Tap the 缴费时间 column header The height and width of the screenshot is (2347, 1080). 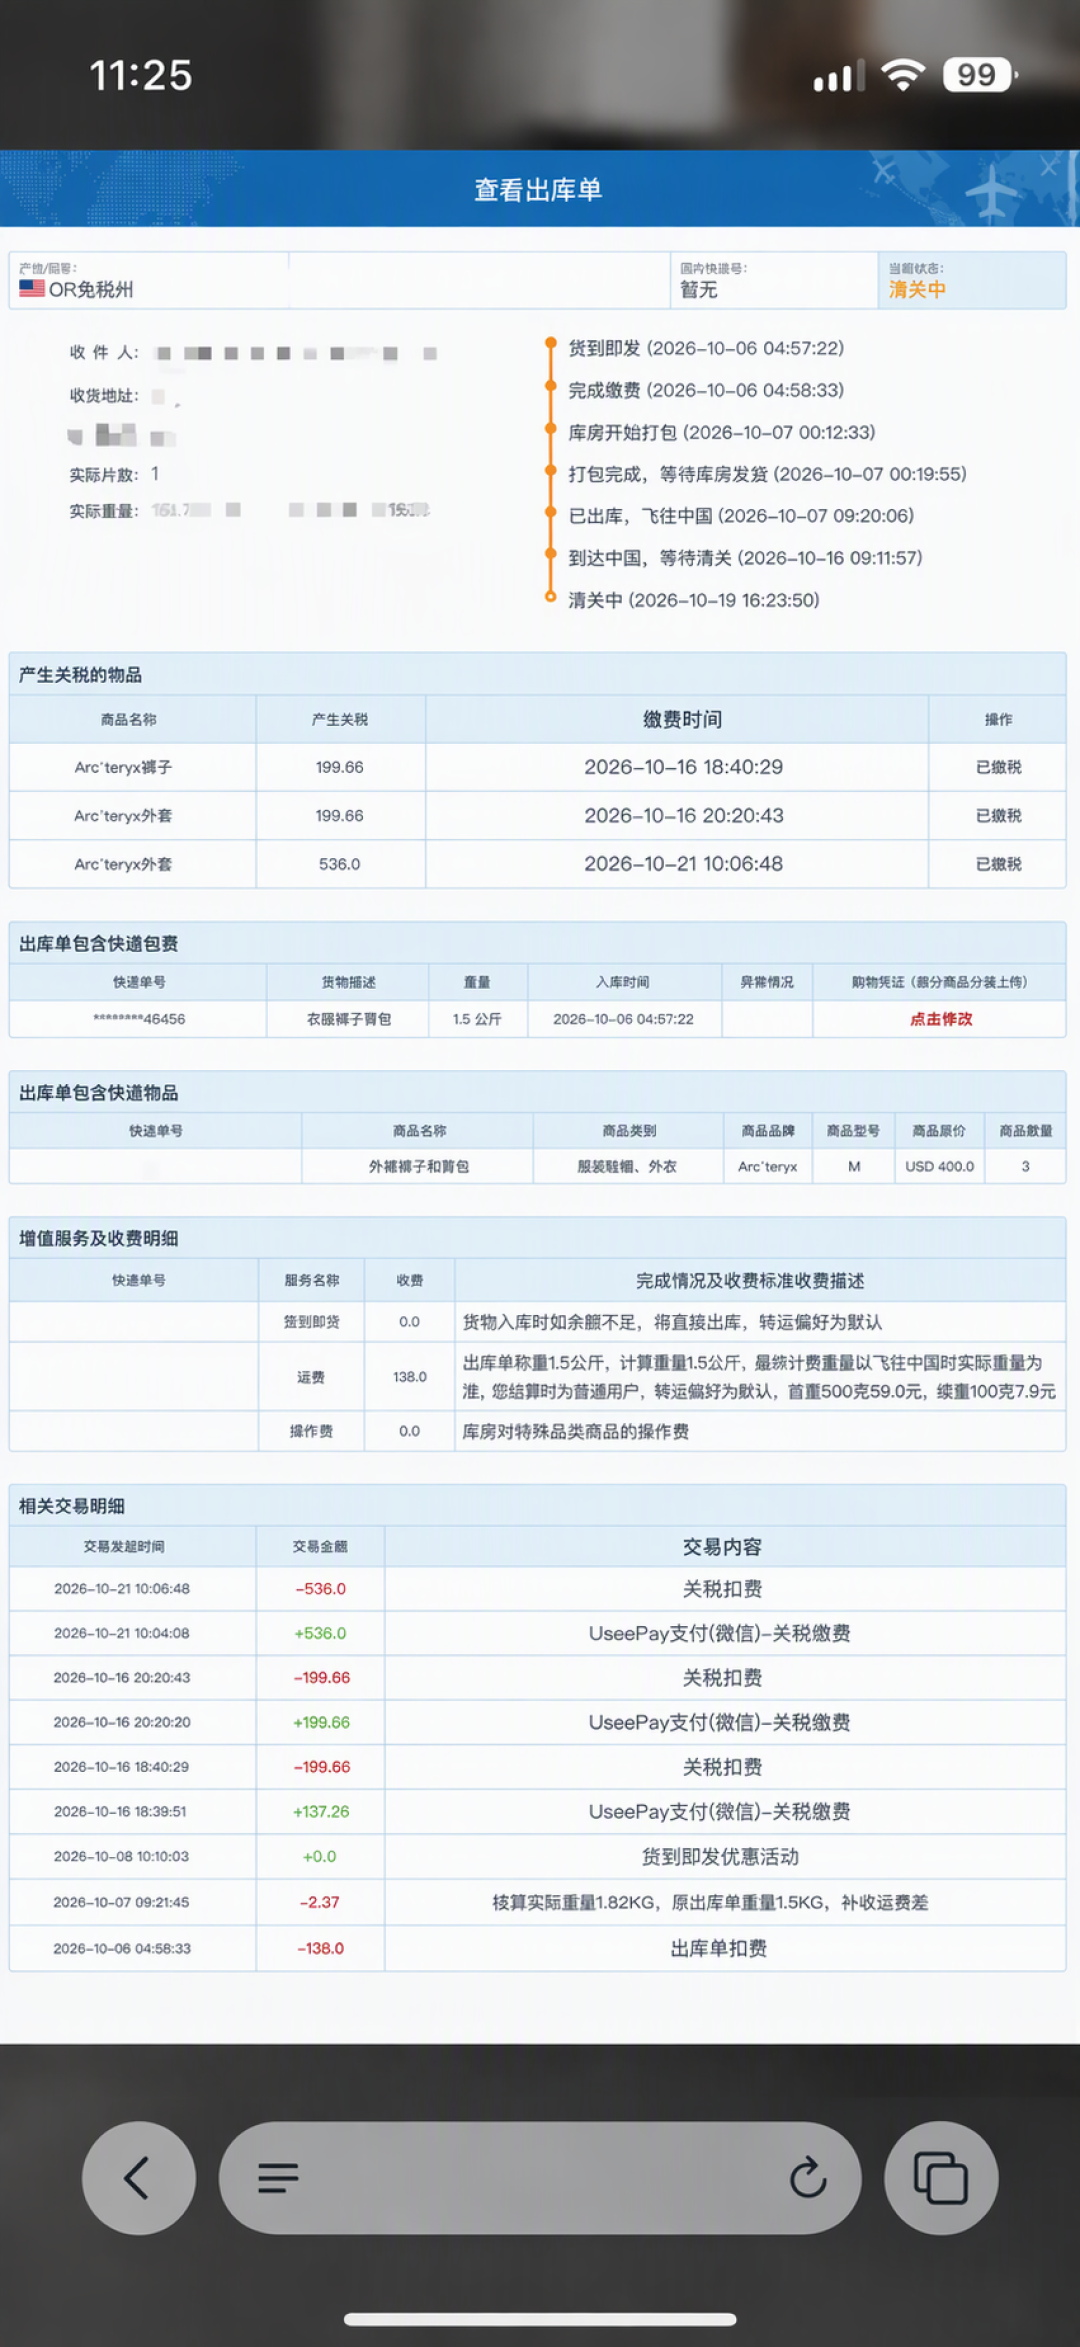(682, 719)
